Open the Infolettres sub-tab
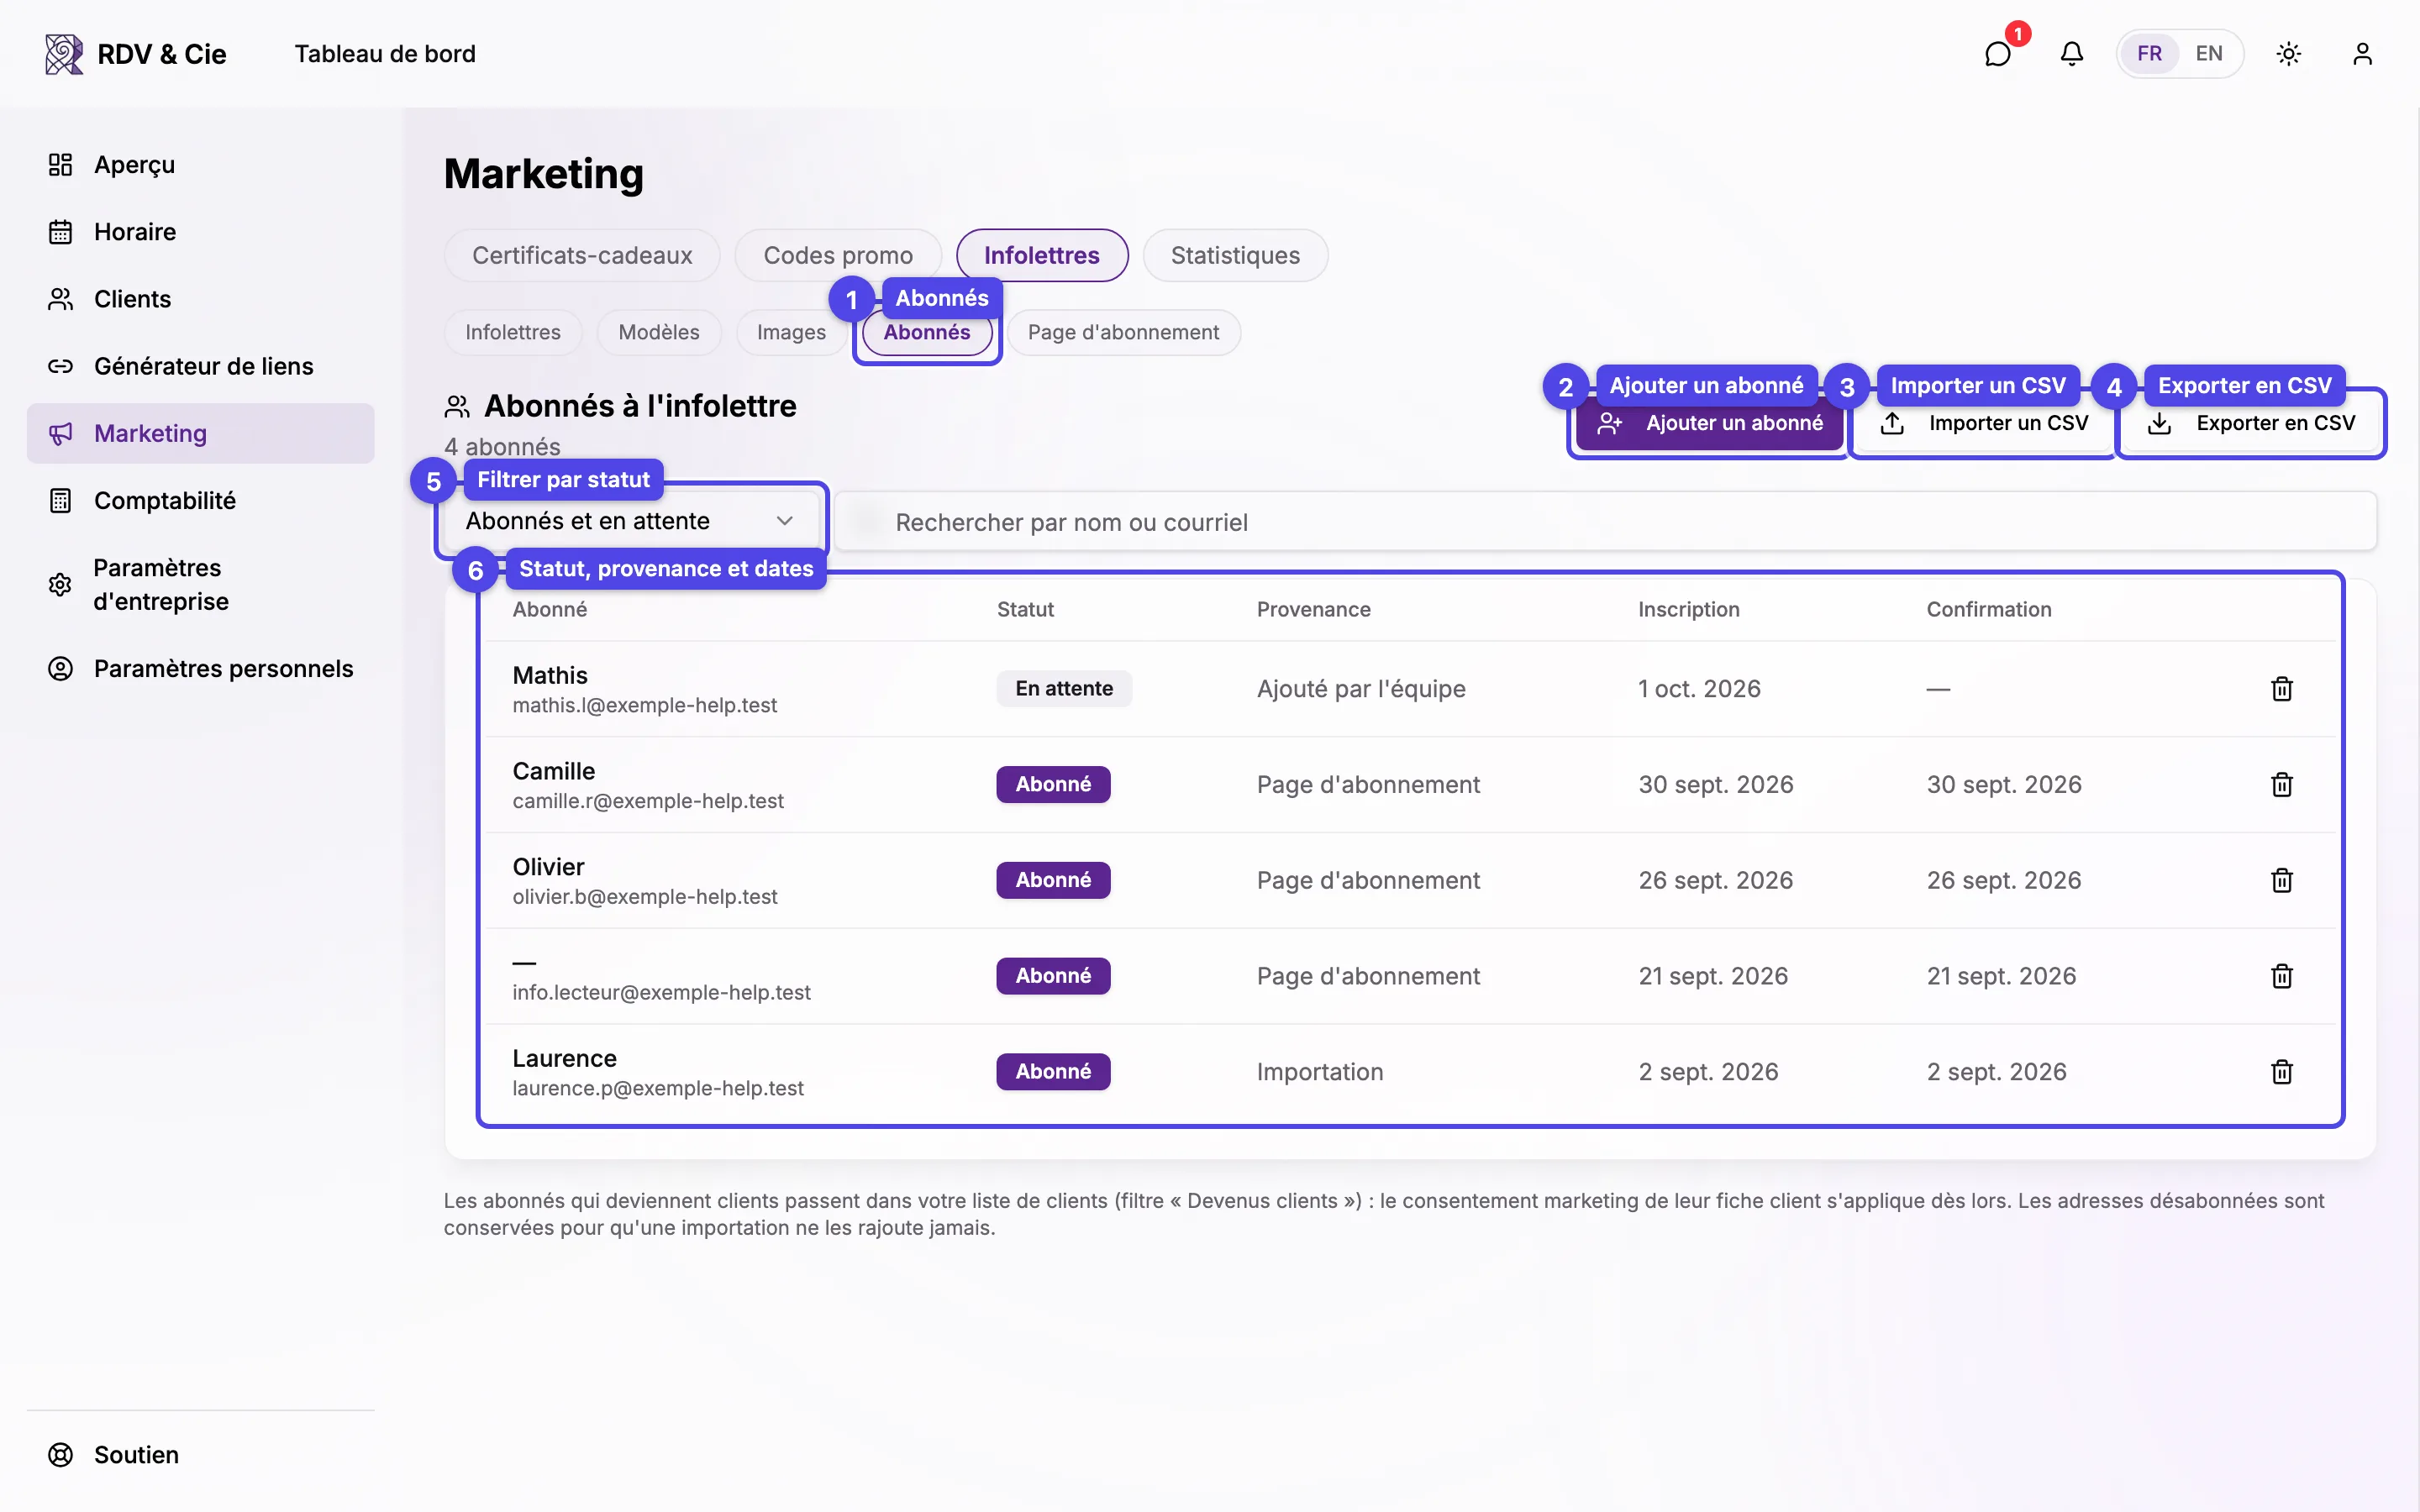 [513, 332]
